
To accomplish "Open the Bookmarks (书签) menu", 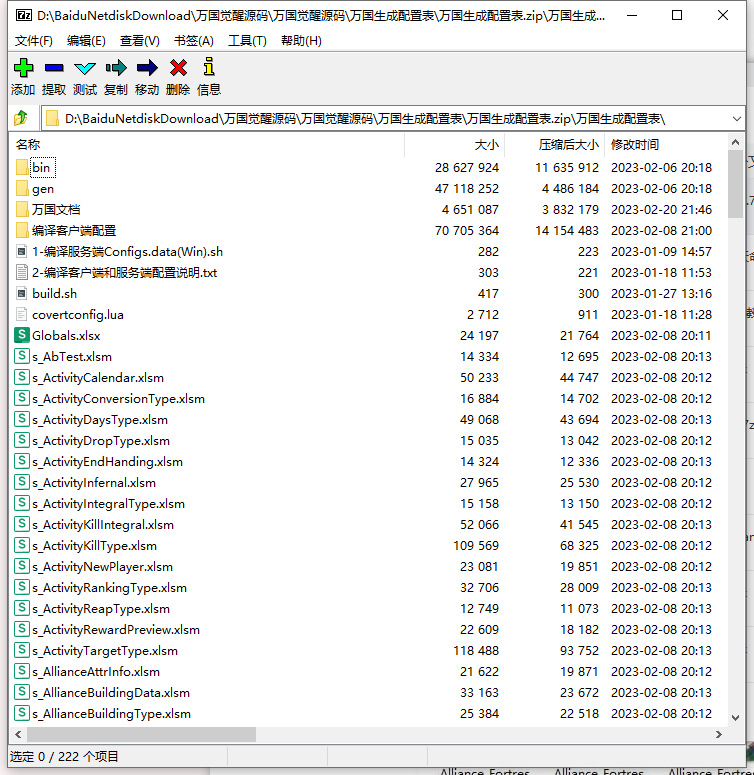I will point(193,41).
